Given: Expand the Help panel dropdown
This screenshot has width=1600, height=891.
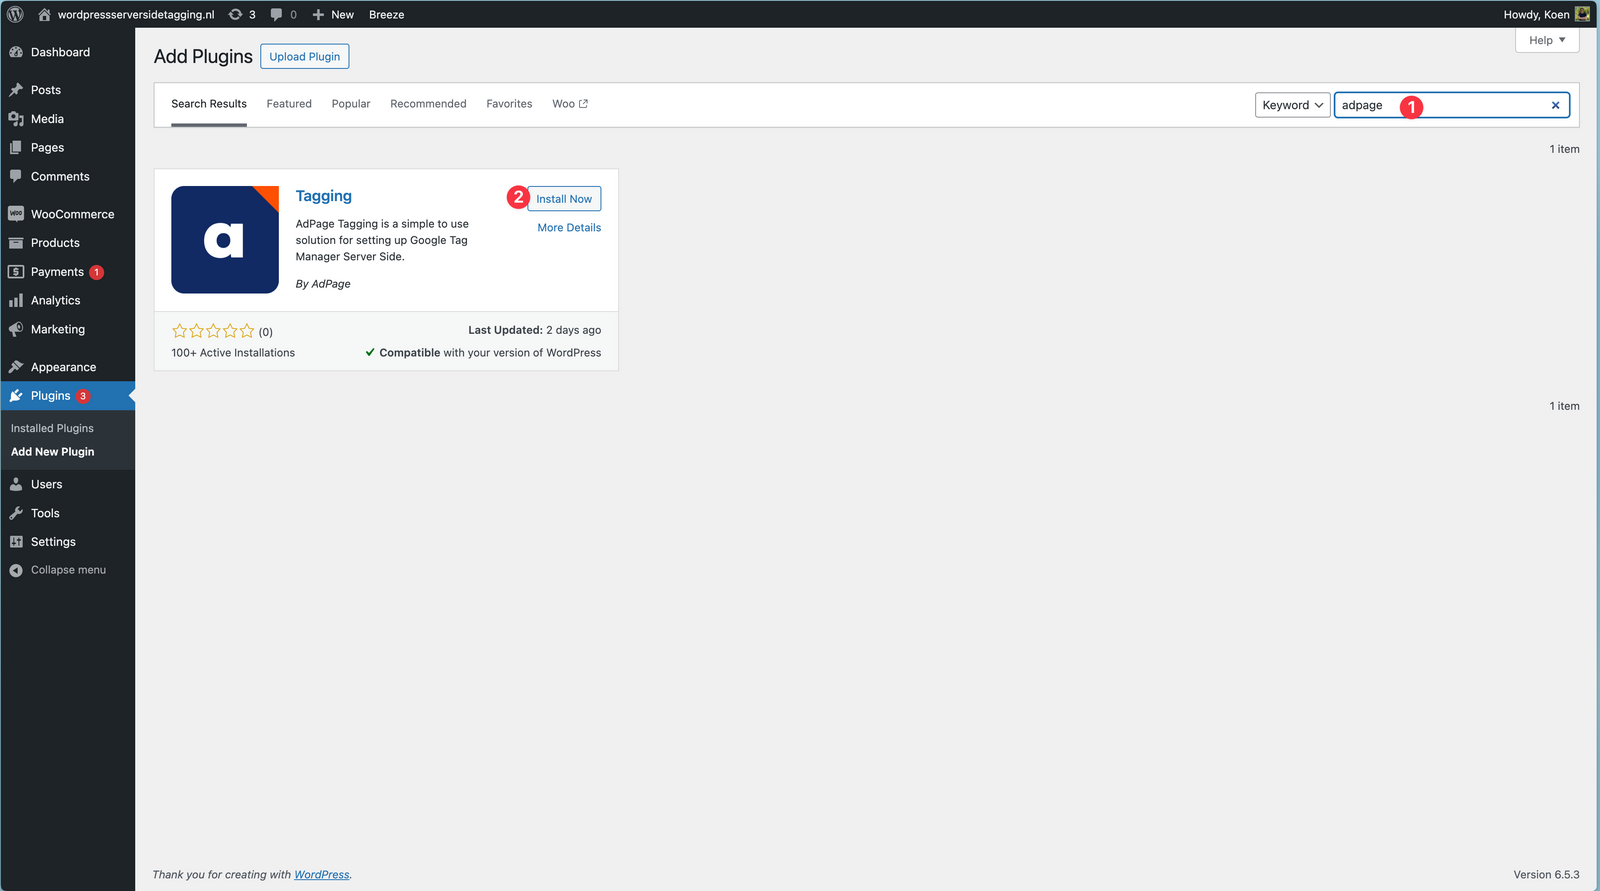Looking at the screenshot, I should (1546, 40).
